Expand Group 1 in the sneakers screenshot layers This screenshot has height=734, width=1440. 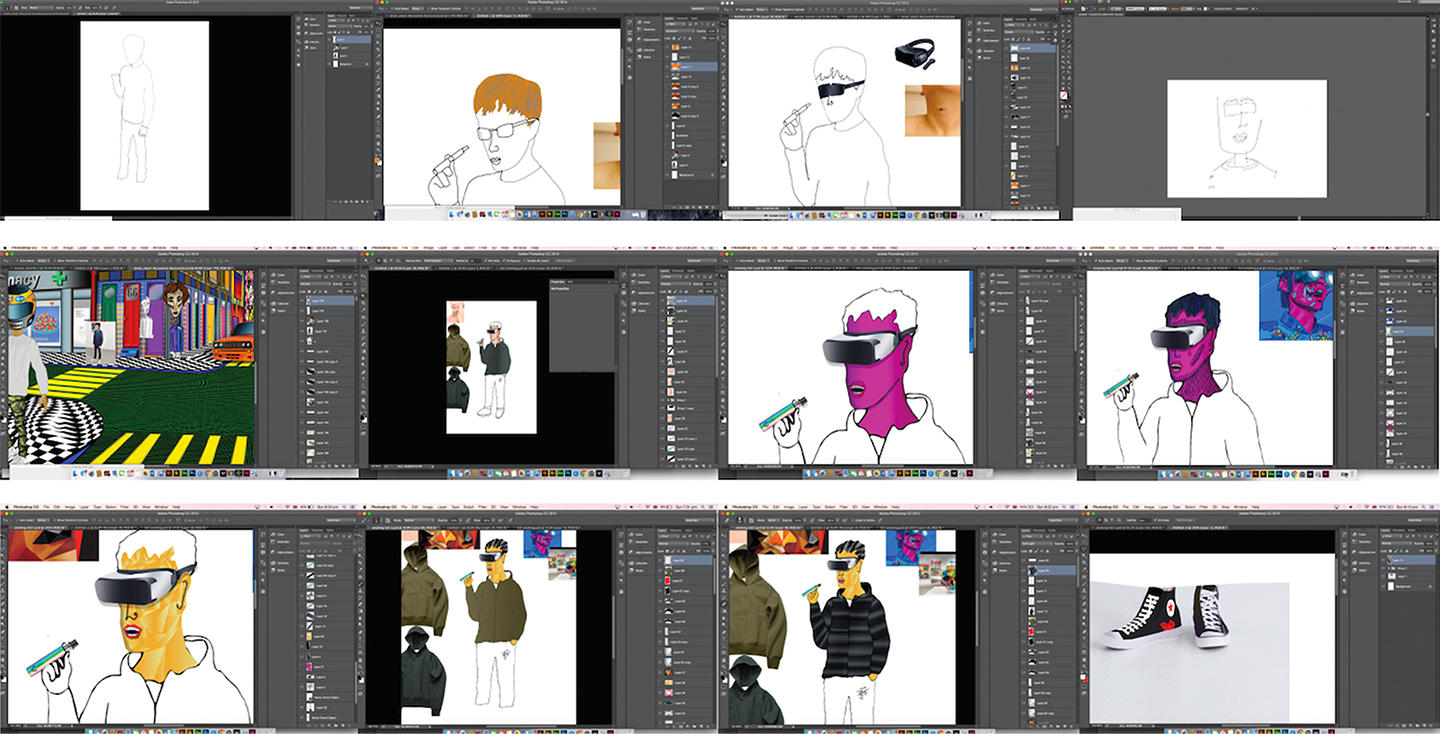(x=1389, y=568)
